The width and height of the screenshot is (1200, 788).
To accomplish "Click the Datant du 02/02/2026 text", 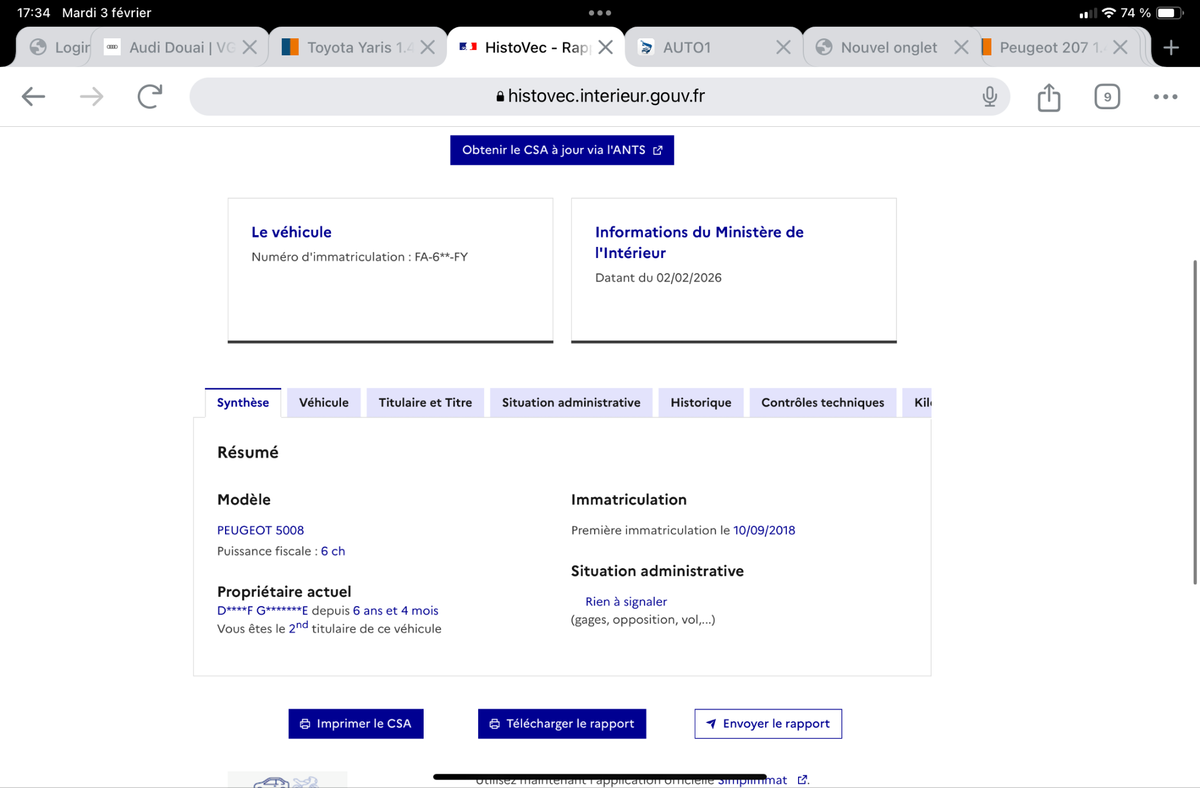I will coord(658,278).
